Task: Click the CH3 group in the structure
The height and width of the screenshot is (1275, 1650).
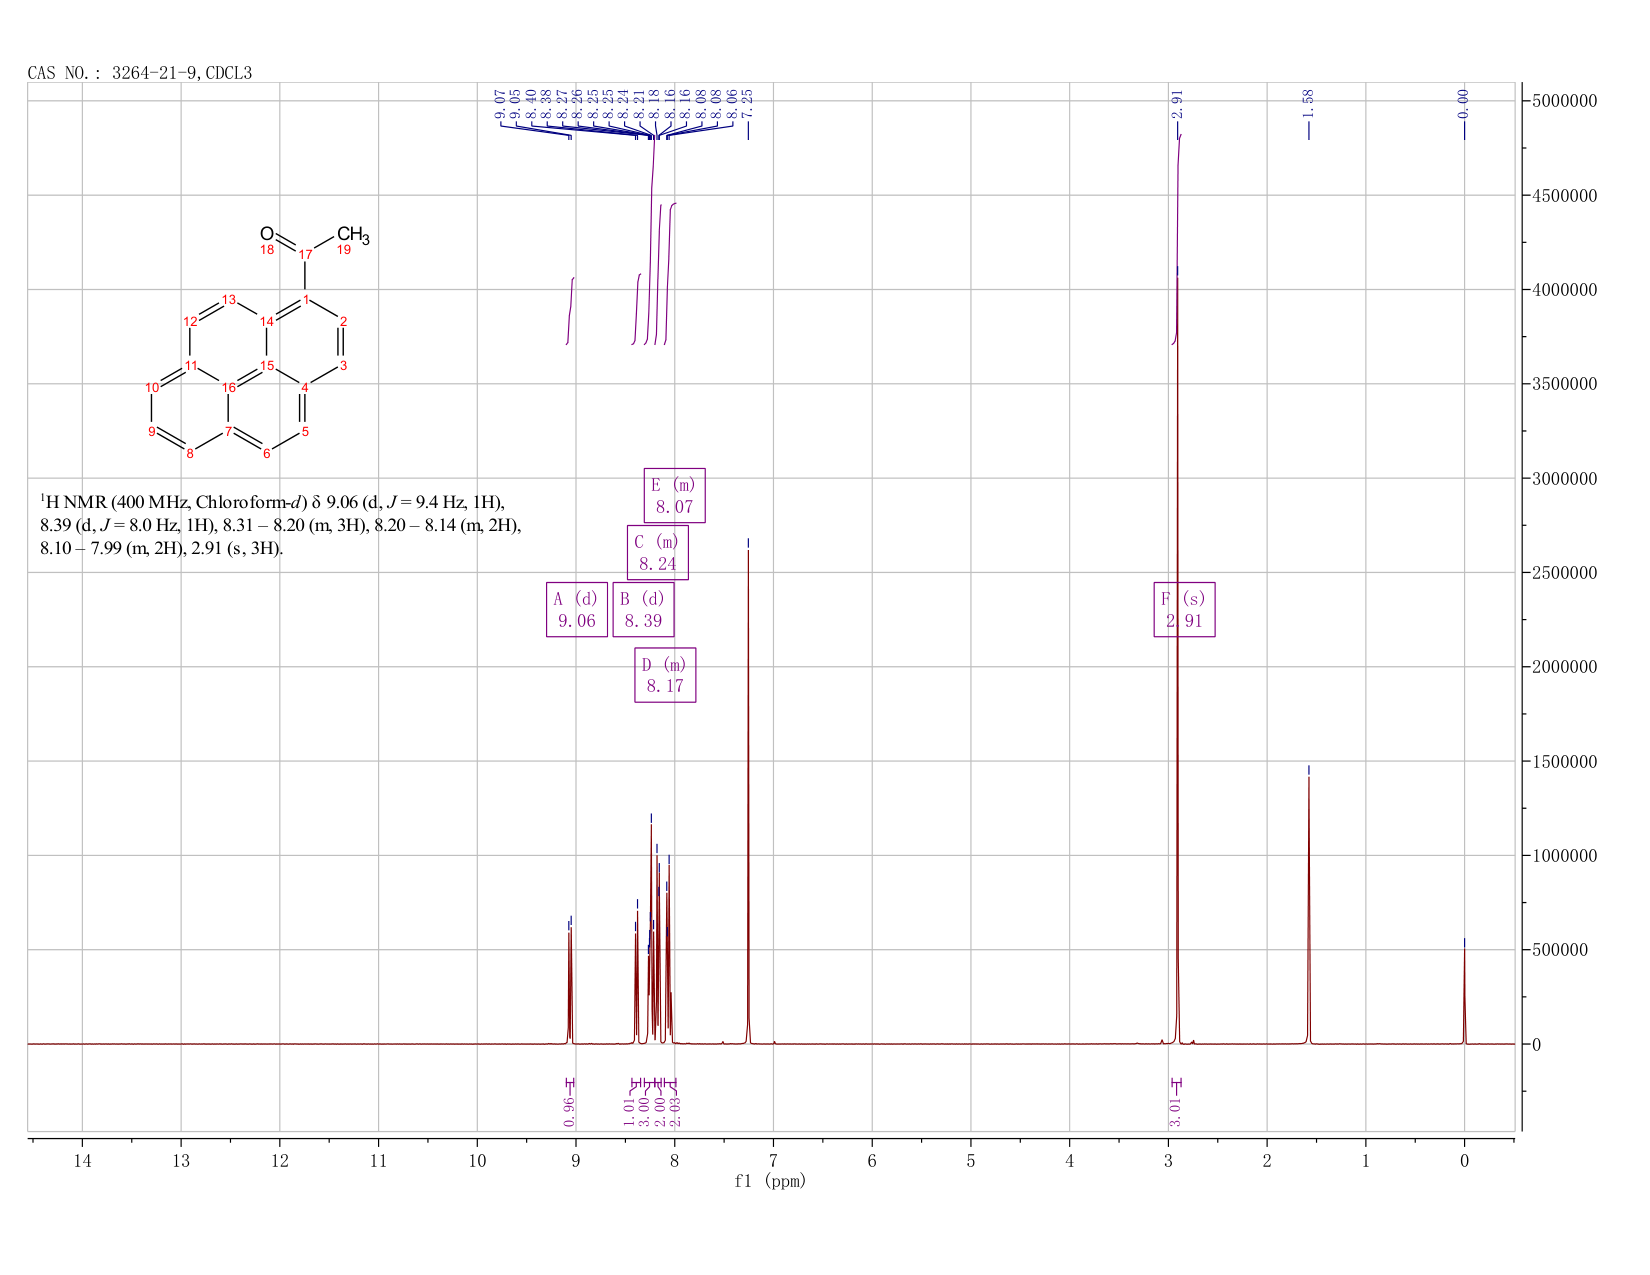Action: (353, 236)
